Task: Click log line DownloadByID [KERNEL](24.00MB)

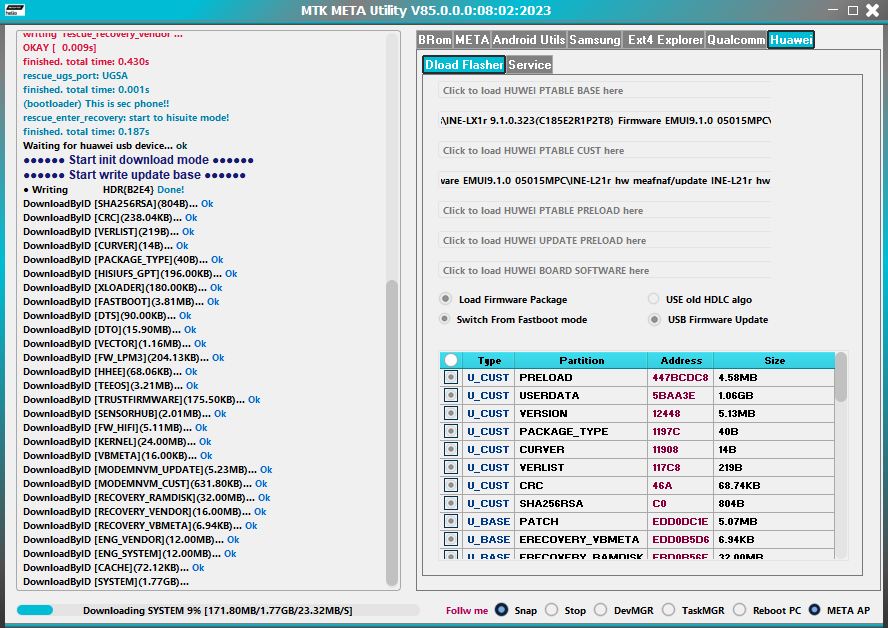Action: [117, 442]
